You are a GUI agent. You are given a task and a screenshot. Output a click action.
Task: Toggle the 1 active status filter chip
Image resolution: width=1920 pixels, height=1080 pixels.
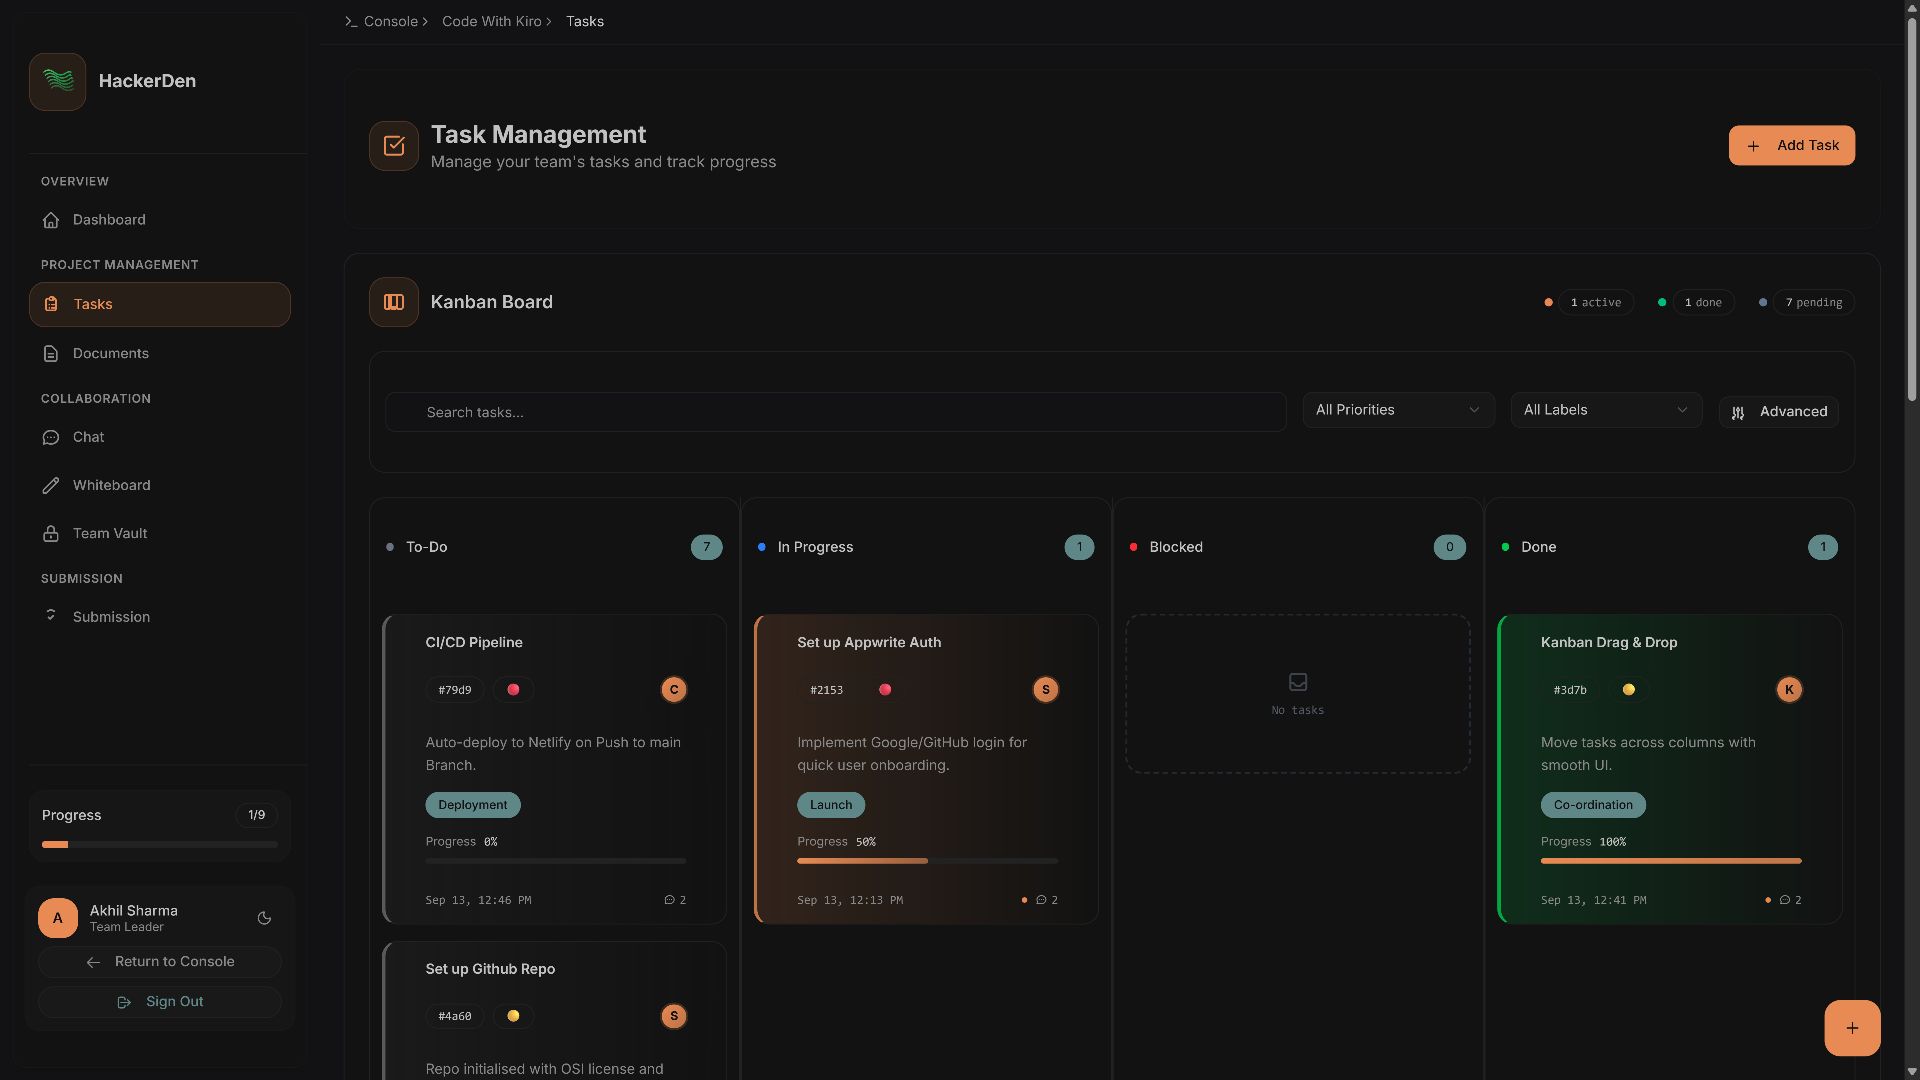[1595, 303]
